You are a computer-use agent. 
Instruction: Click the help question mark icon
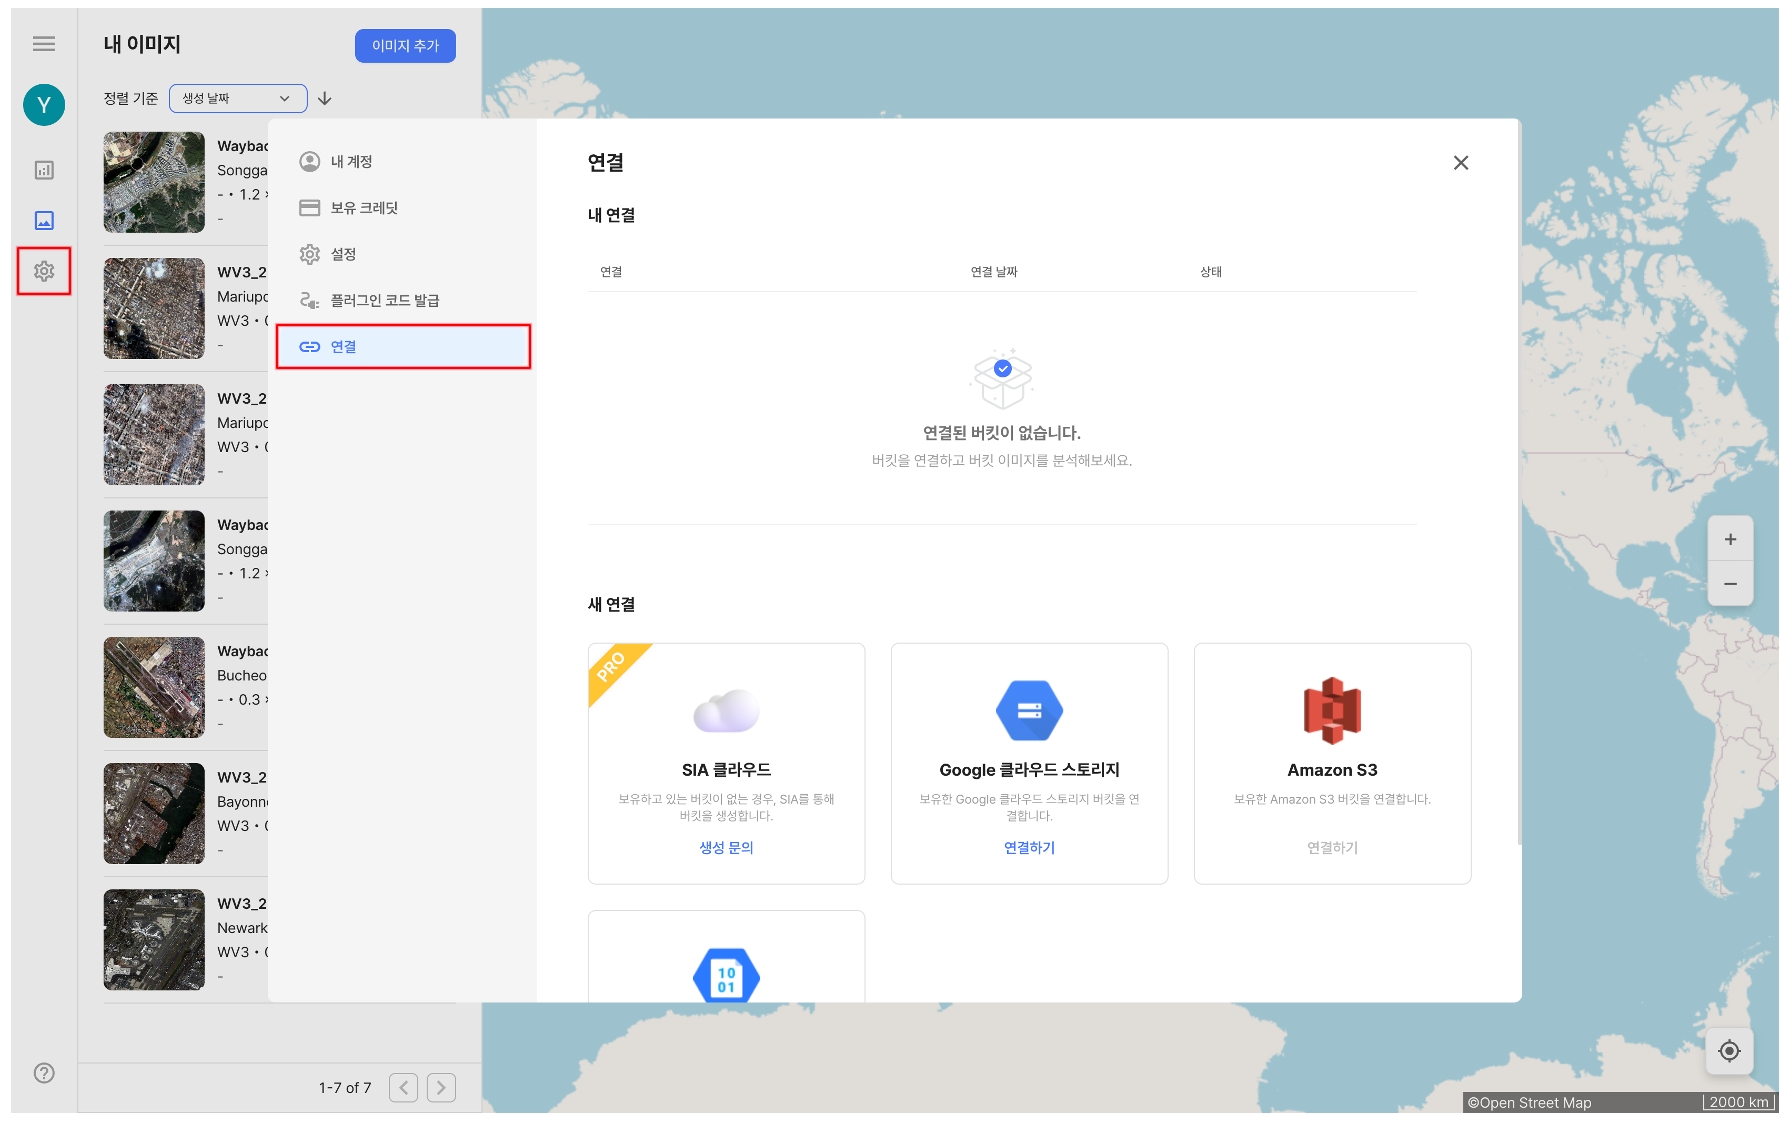click(44, 1073)
